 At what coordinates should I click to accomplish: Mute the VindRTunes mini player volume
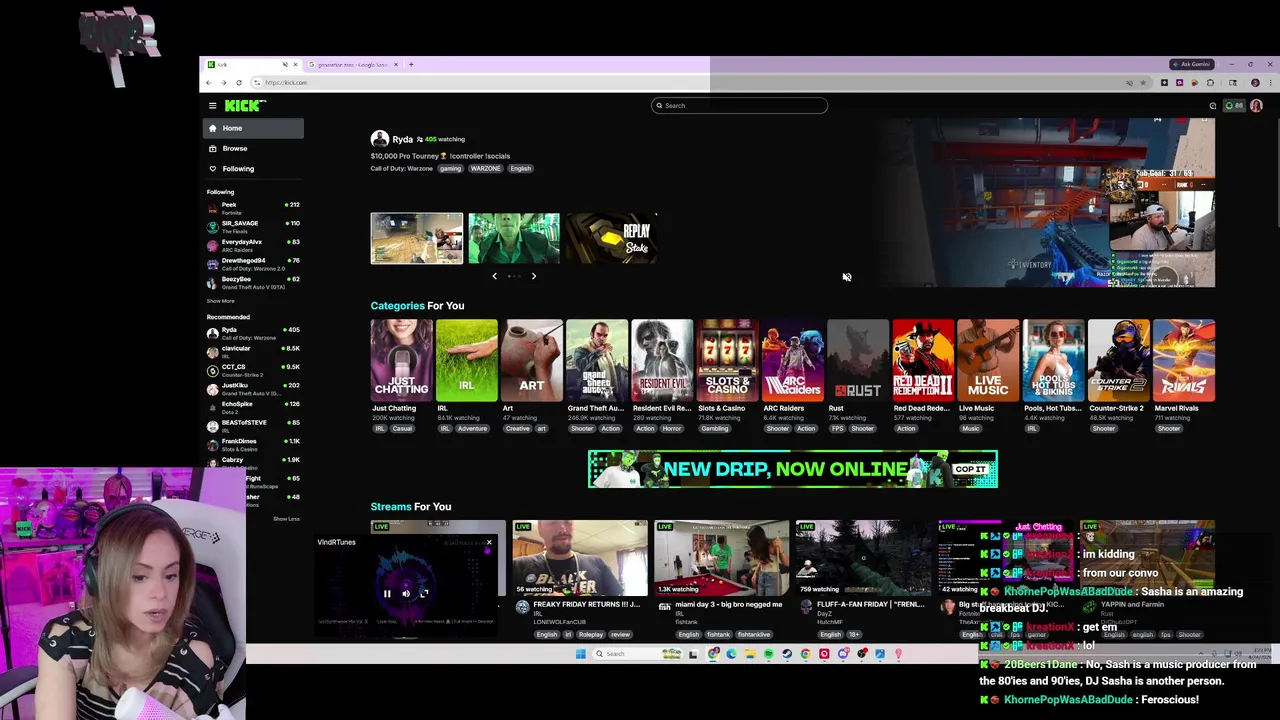(x=406, y=594)
